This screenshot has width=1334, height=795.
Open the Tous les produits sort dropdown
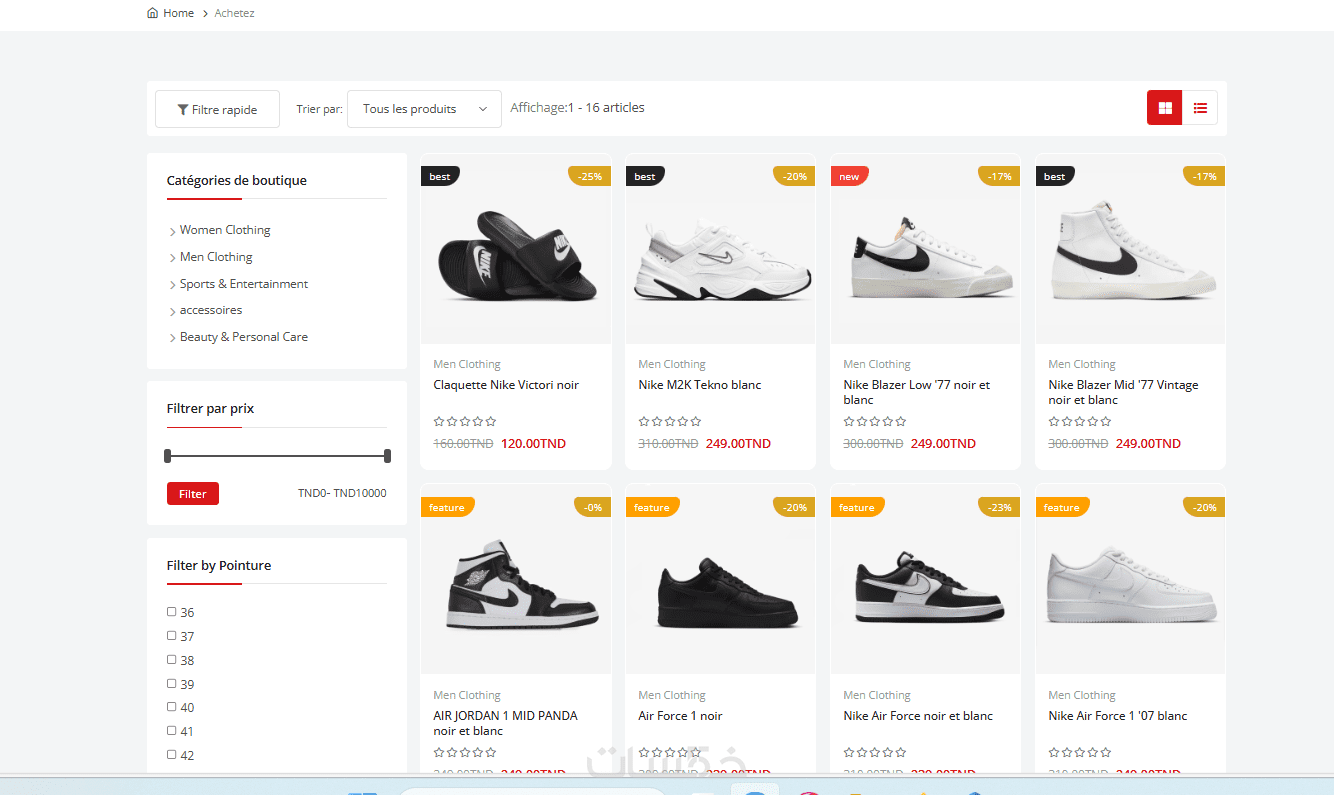(x=424, y=109)
